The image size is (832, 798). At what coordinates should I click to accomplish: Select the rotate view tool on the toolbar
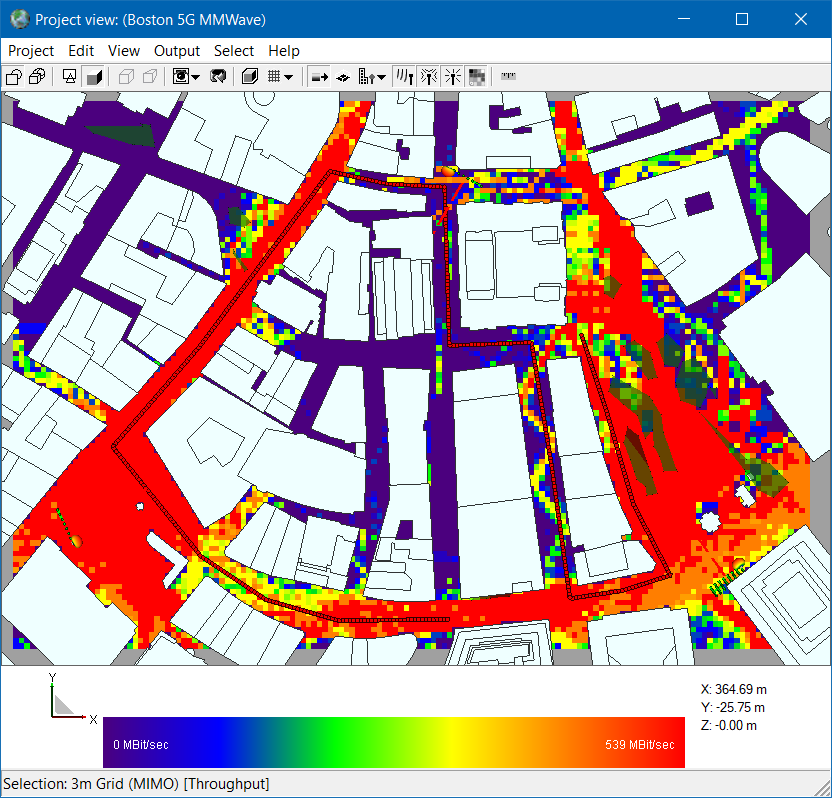(x=218, y=76)
